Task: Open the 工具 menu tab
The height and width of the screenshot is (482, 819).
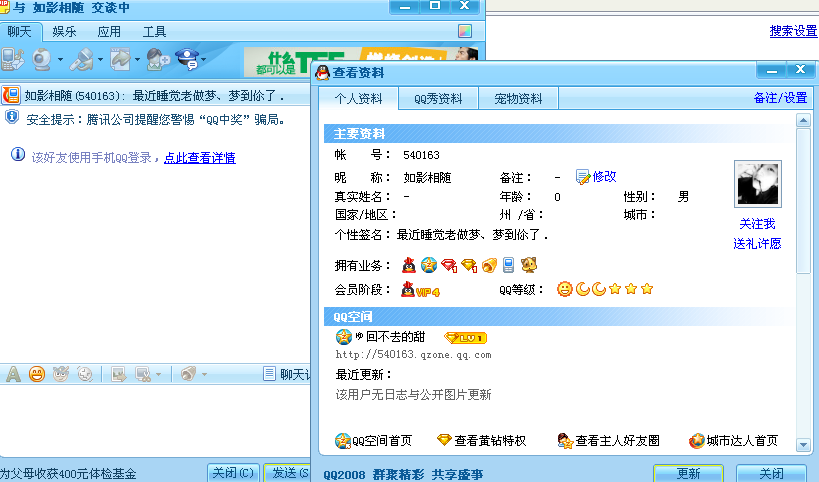Action: 154,32
